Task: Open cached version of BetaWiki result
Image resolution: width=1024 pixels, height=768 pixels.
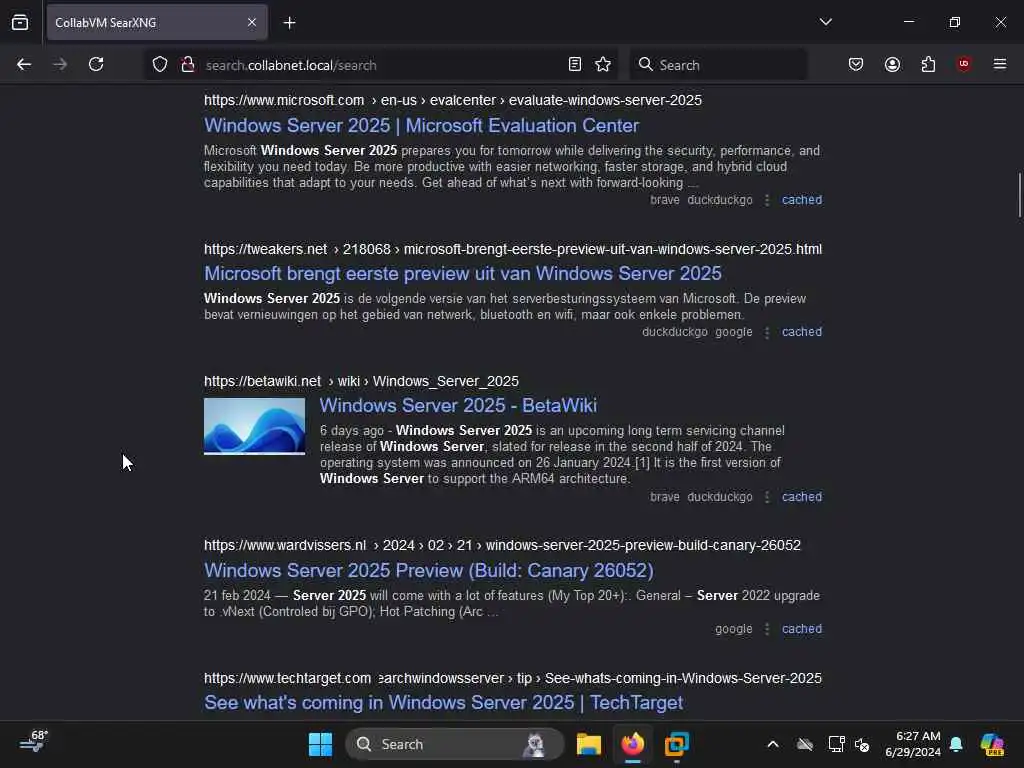Action: click(x=802, y=497)
